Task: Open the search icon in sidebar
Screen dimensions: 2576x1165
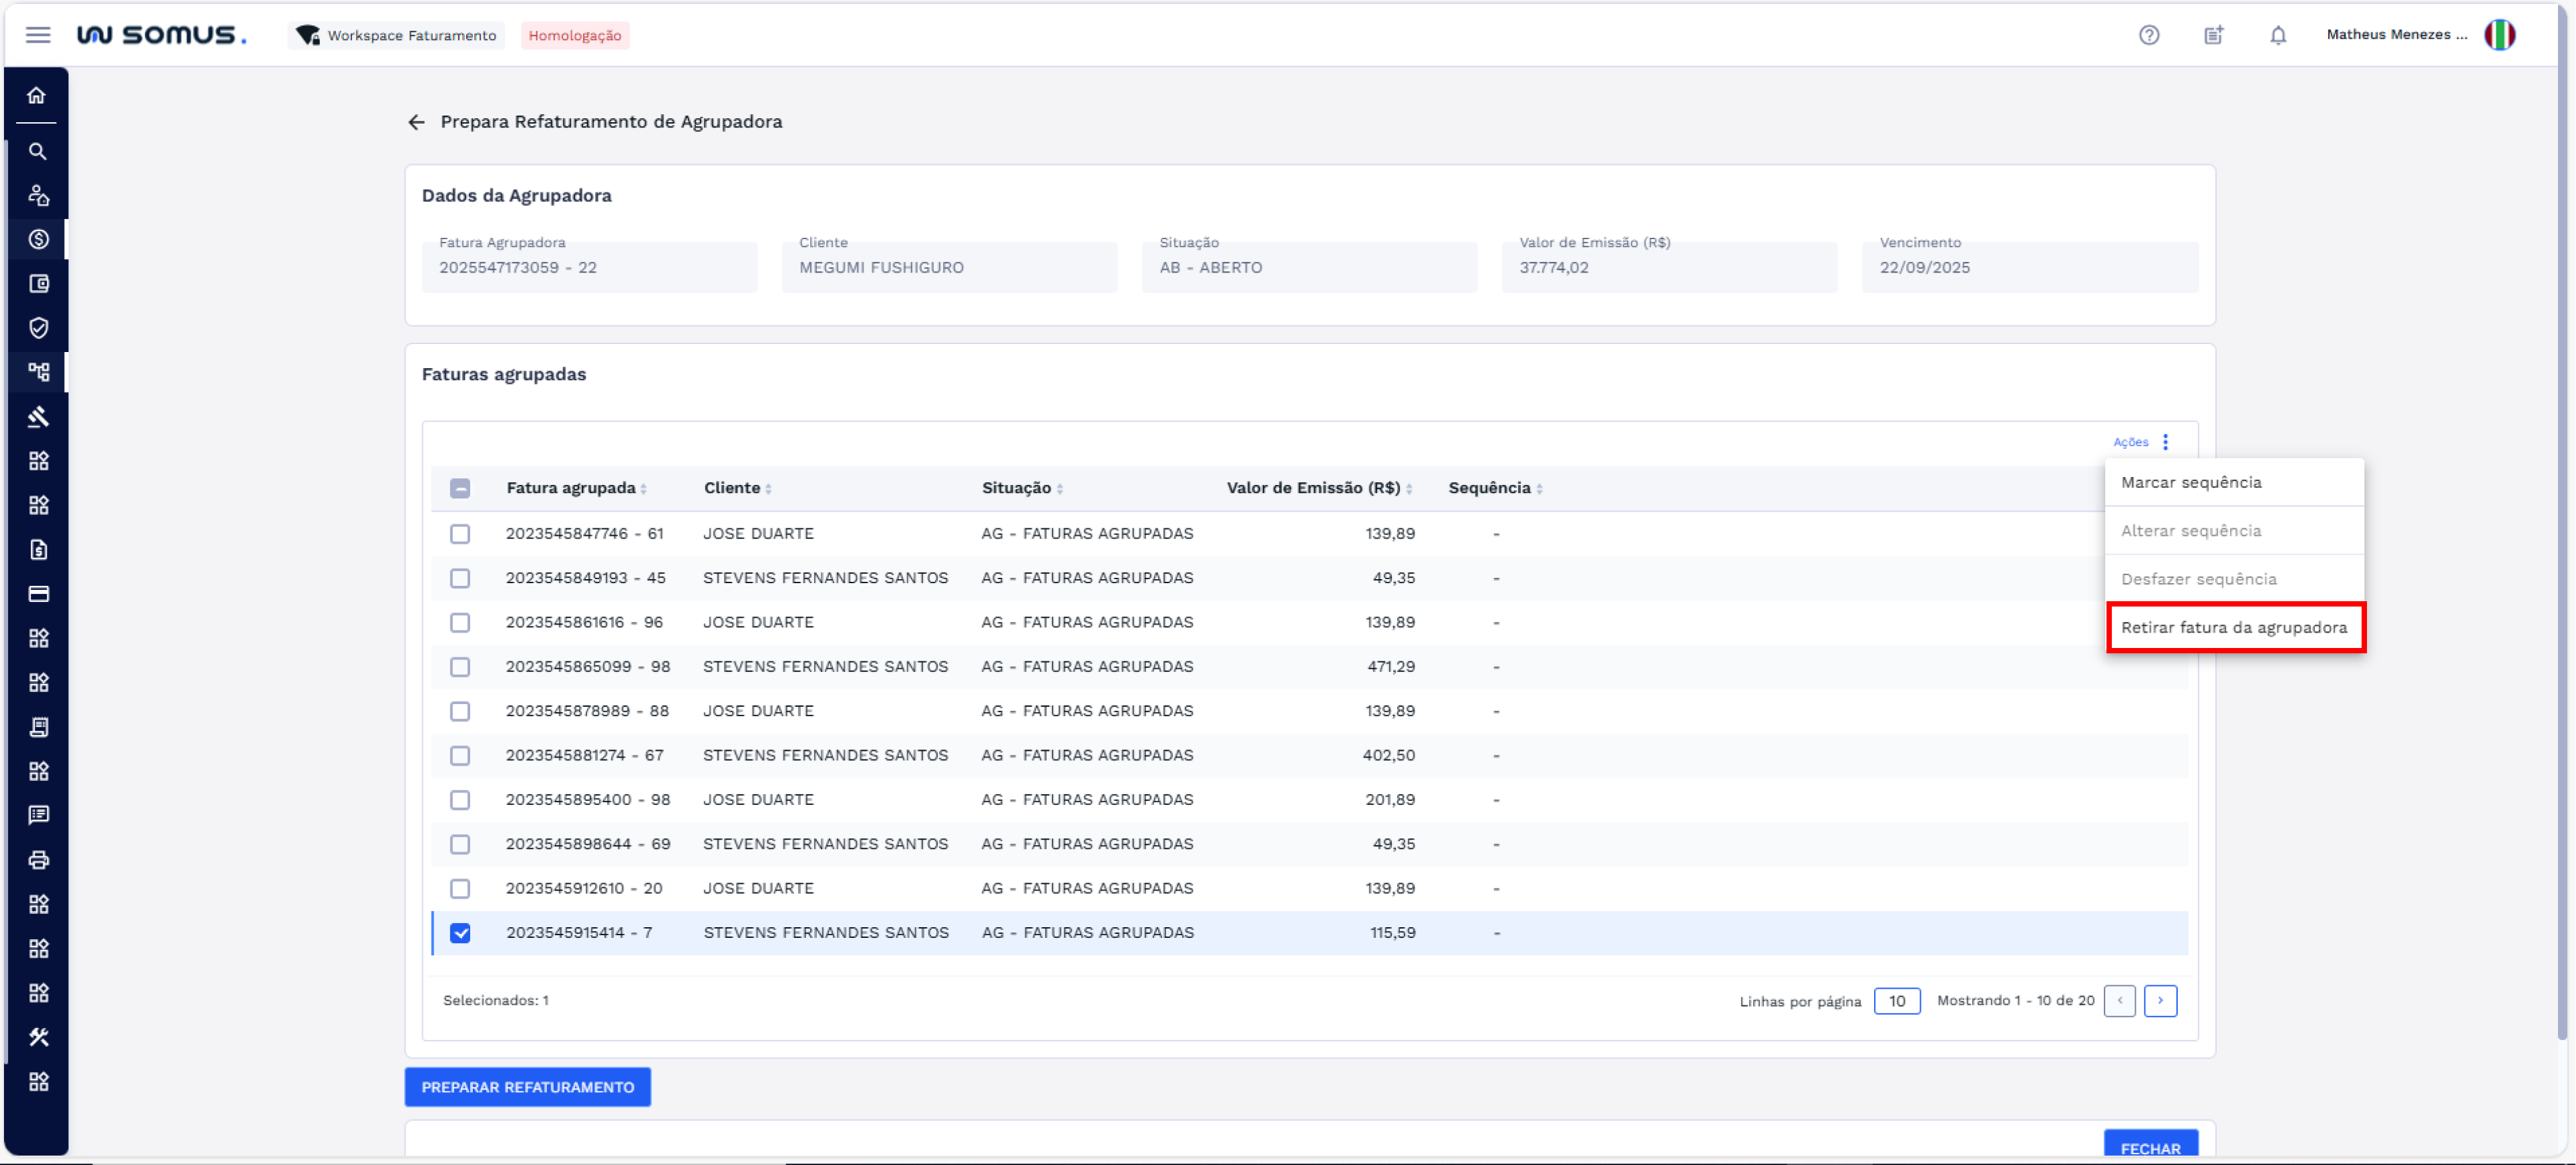Action: 37,152
